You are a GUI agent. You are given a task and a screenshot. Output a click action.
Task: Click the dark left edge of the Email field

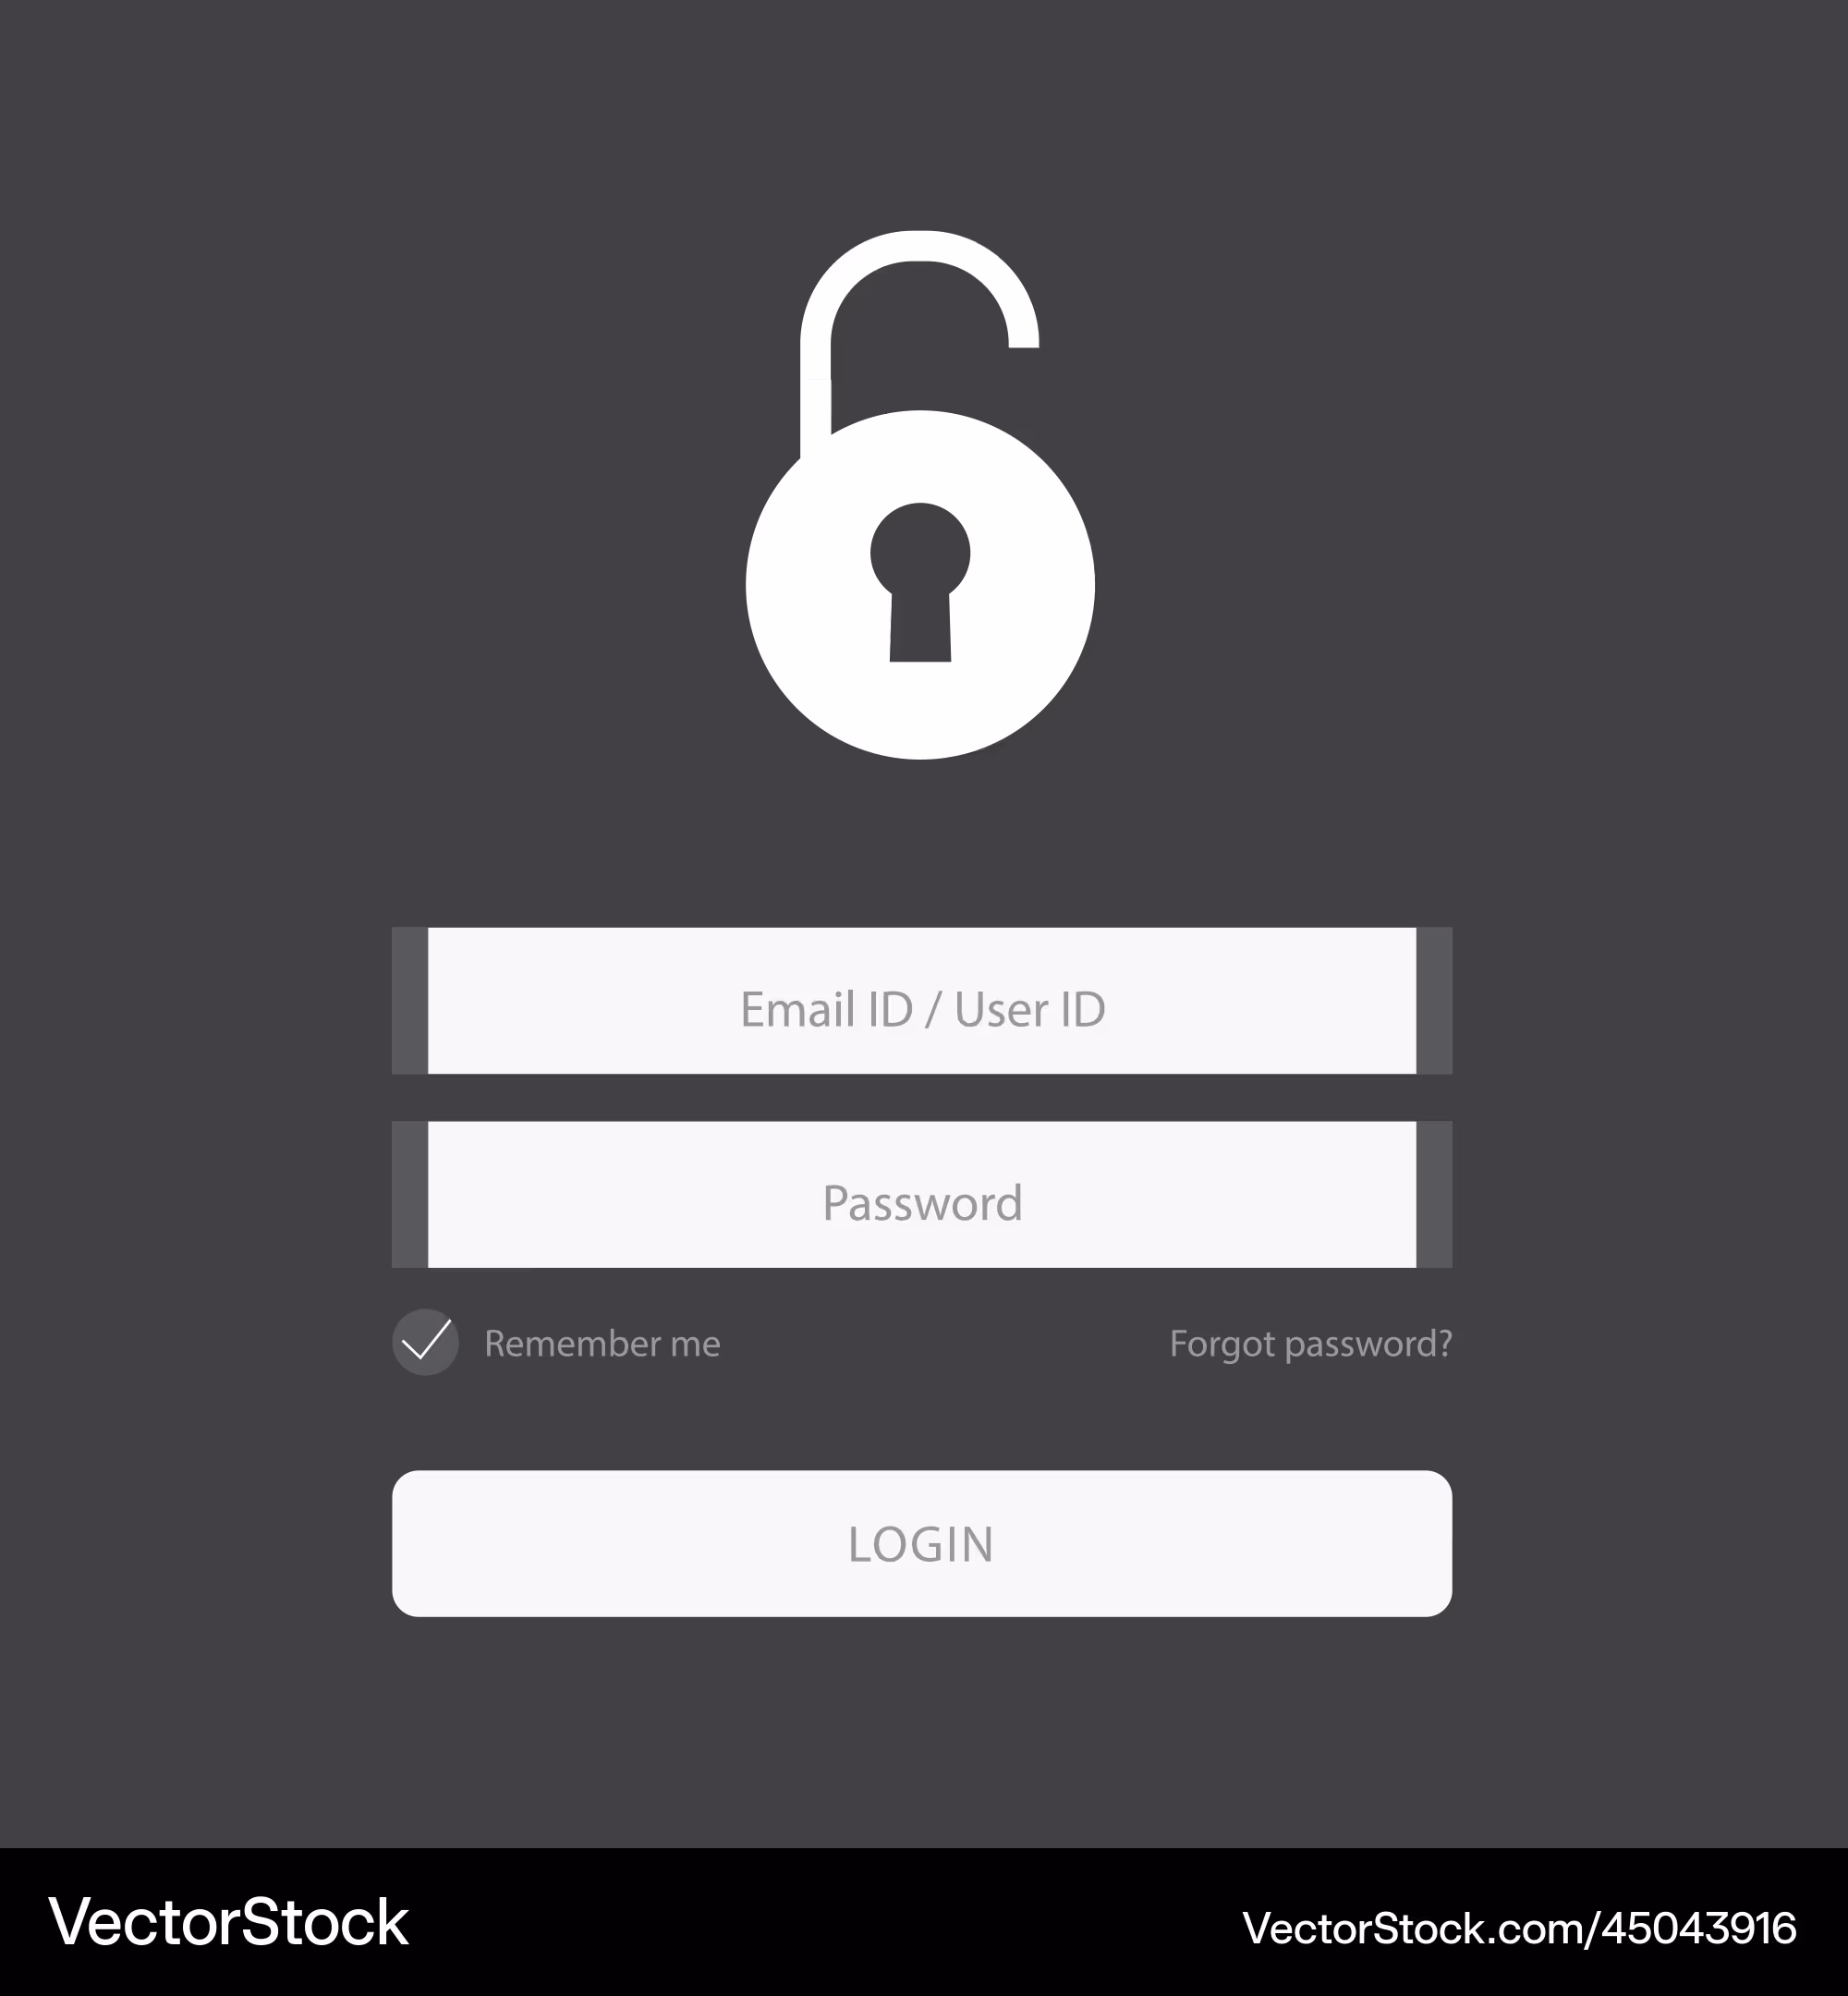(x=410, y=1001)
